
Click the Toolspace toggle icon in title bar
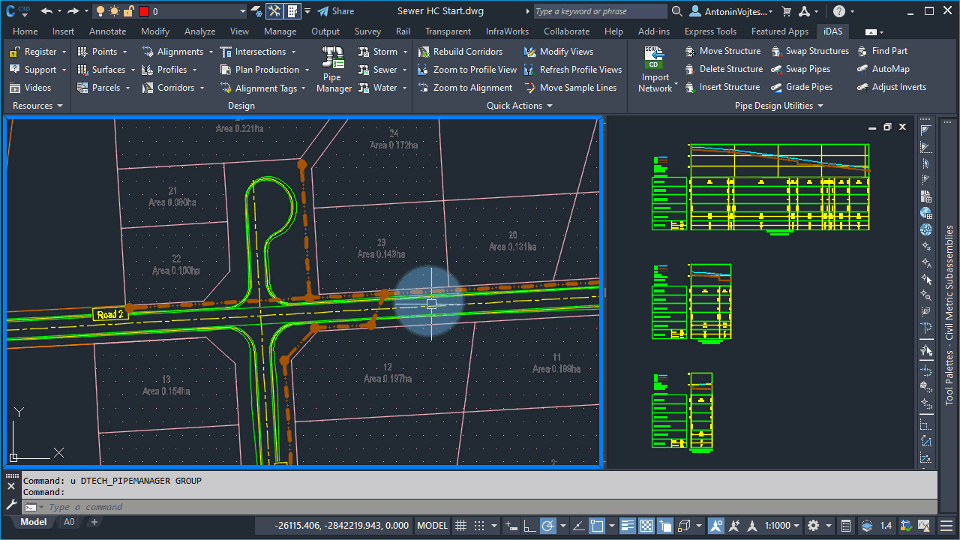[x=274, y=11]
